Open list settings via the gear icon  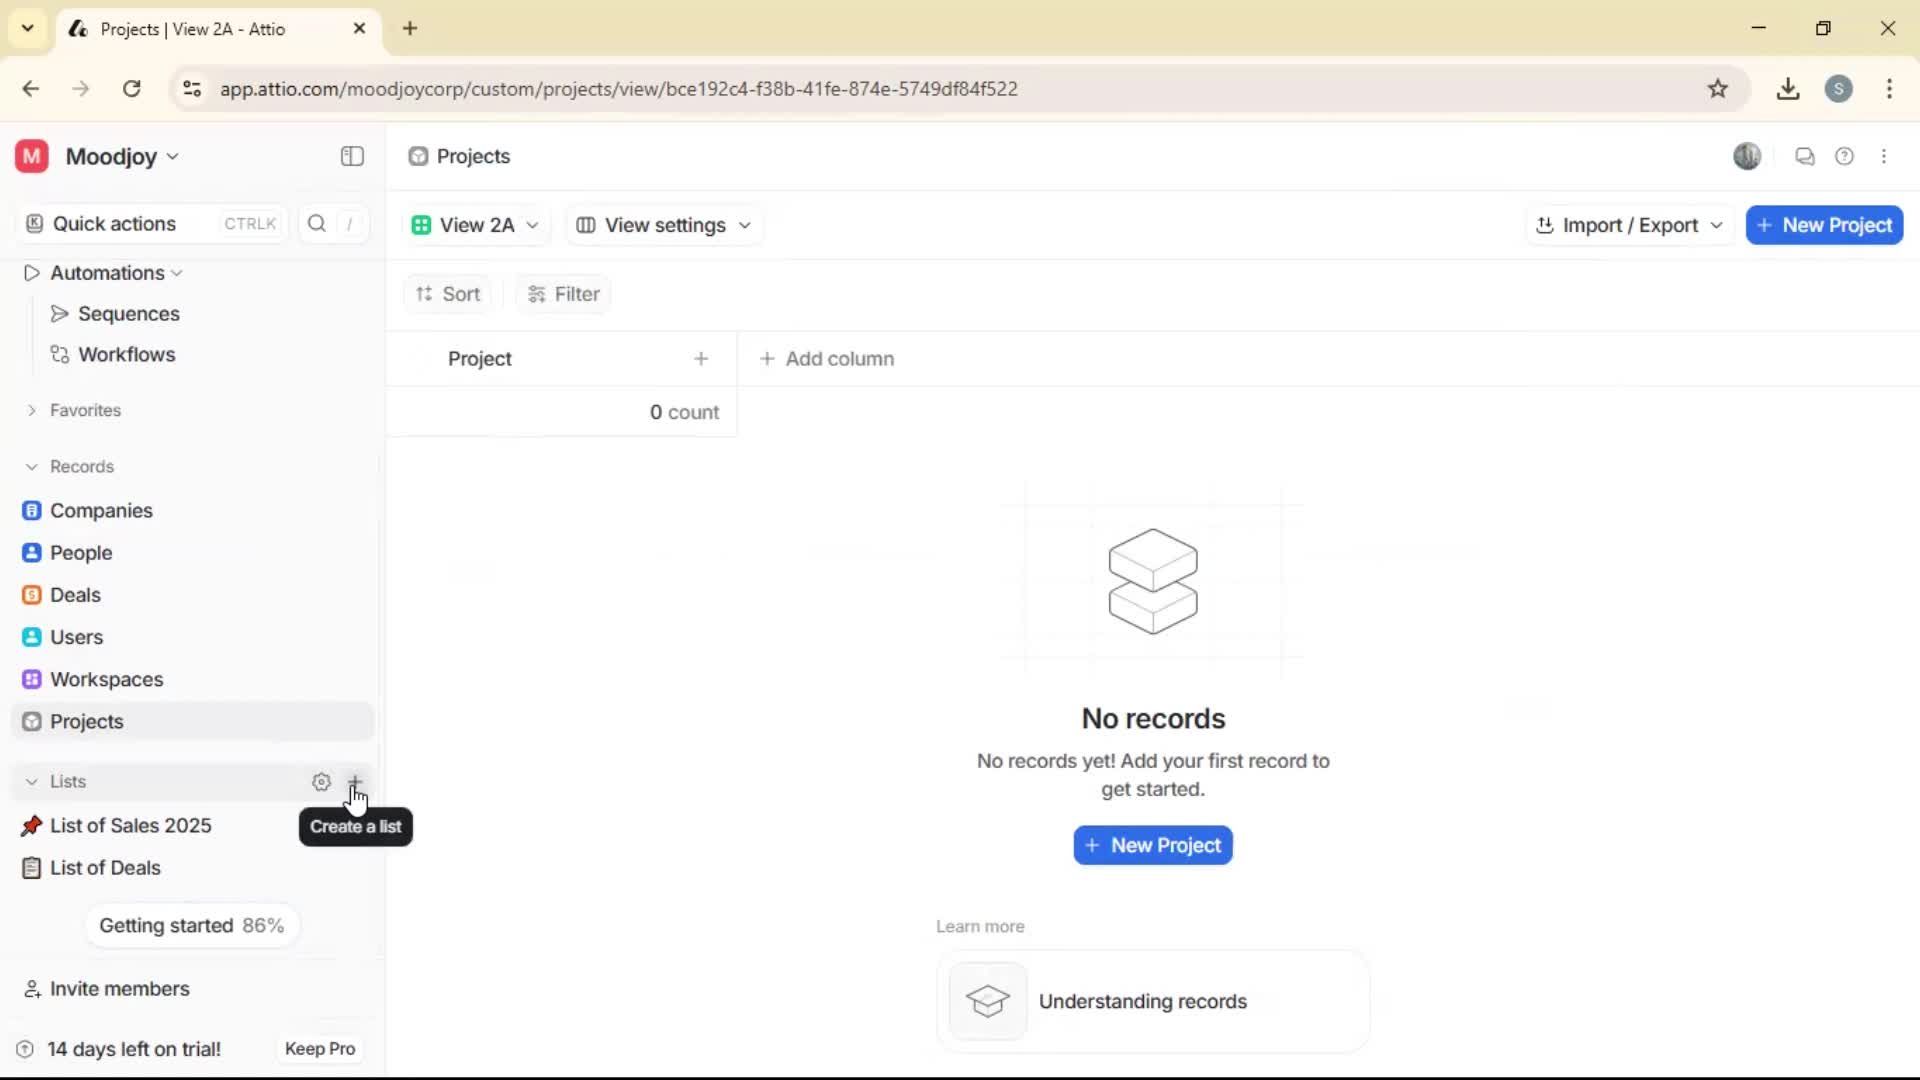point(321,781)
